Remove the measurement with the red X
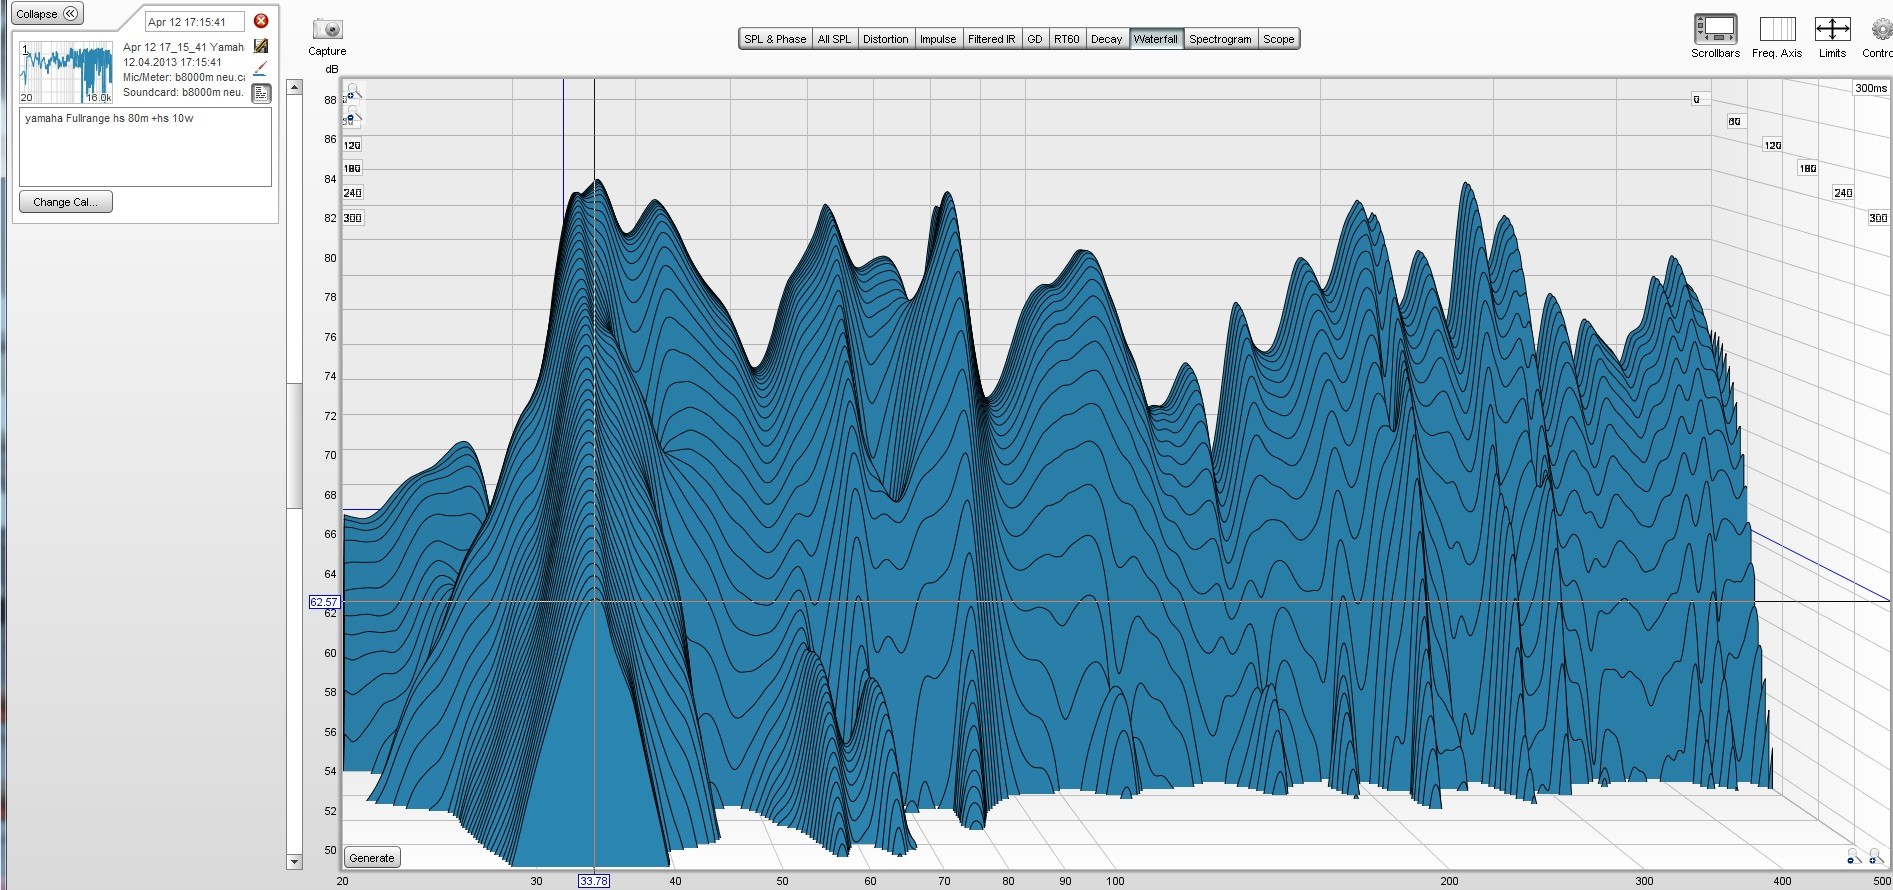The image size is (1893, 890). 261,21
